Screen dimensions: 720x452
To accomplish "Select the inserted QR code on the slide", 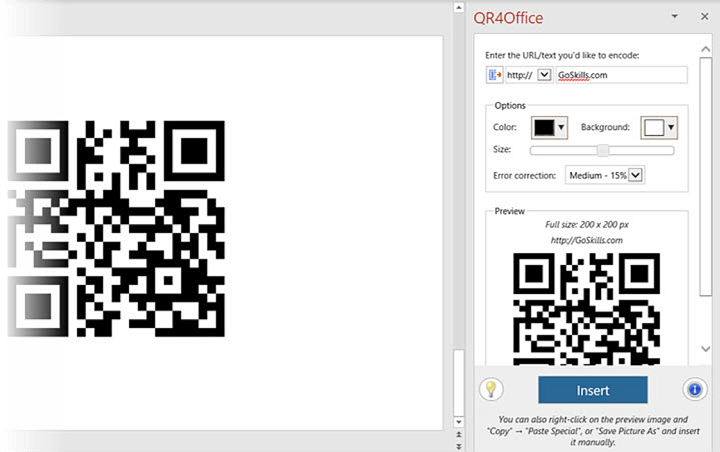I will 116,229.
